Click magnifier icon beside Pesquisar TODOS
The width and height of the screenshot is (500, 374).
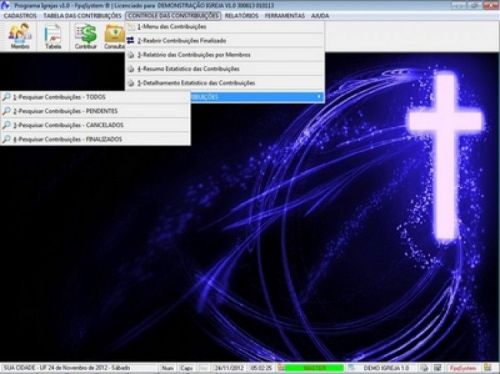click(6, 97)
